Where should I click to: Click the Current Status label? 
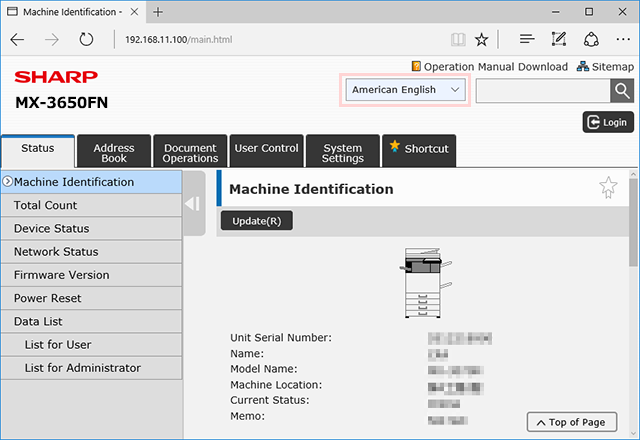[269, 400]
